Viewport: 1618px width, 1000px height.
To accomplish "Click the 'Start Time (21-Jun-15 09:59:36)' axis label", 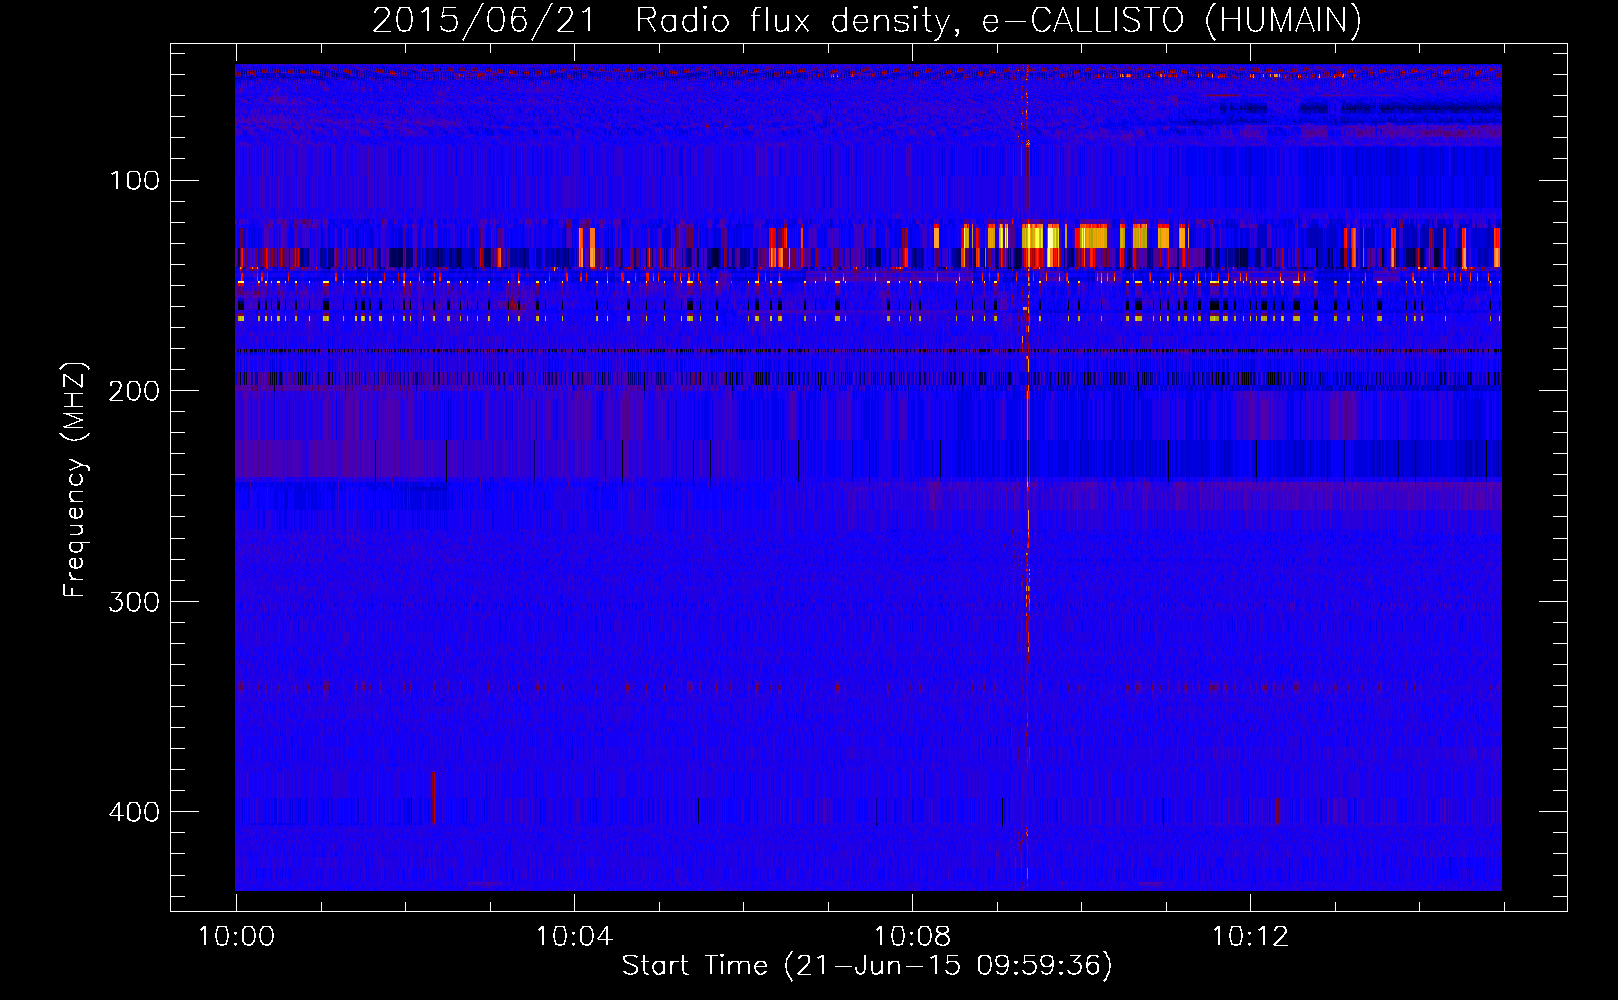I will tap(867, 966).
